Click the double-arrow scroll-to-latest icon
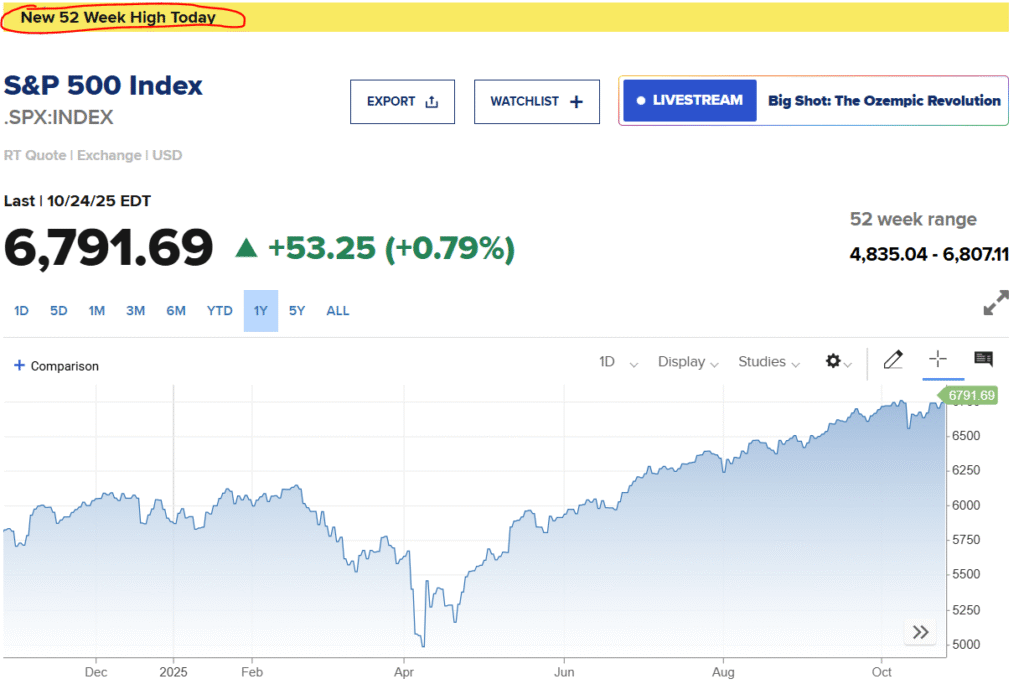This screenshot has width=1024, height=684. [921, 632]
